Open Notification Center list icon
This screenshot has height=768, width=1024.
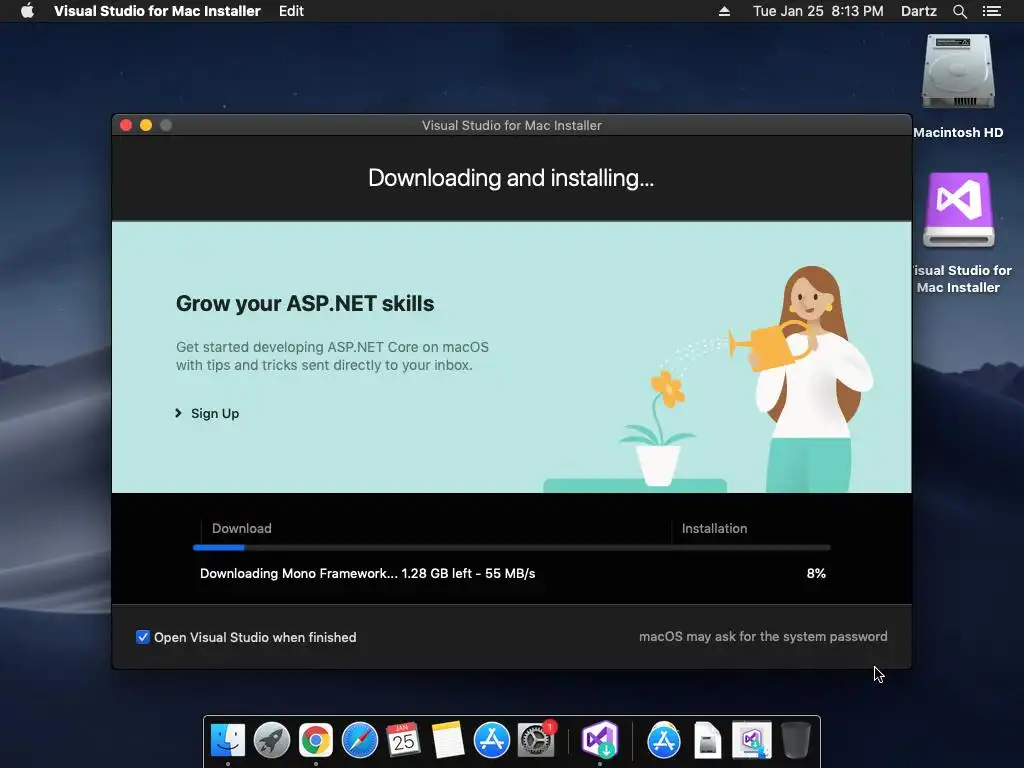point(992,11)
